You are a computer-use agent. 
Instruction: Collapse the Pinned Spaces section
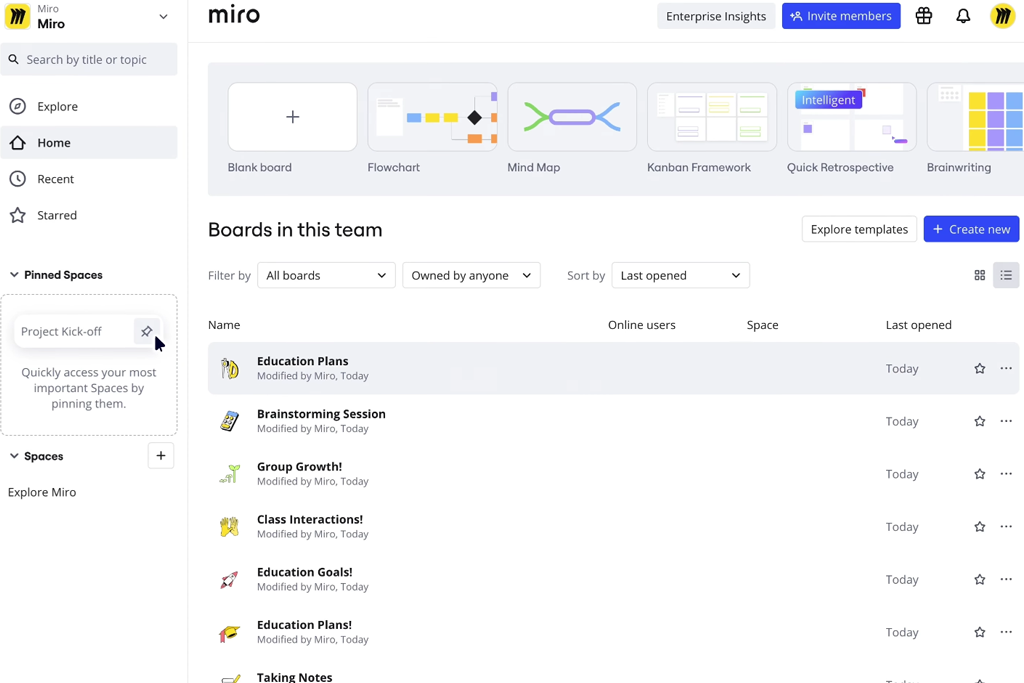tap(14, 275)
